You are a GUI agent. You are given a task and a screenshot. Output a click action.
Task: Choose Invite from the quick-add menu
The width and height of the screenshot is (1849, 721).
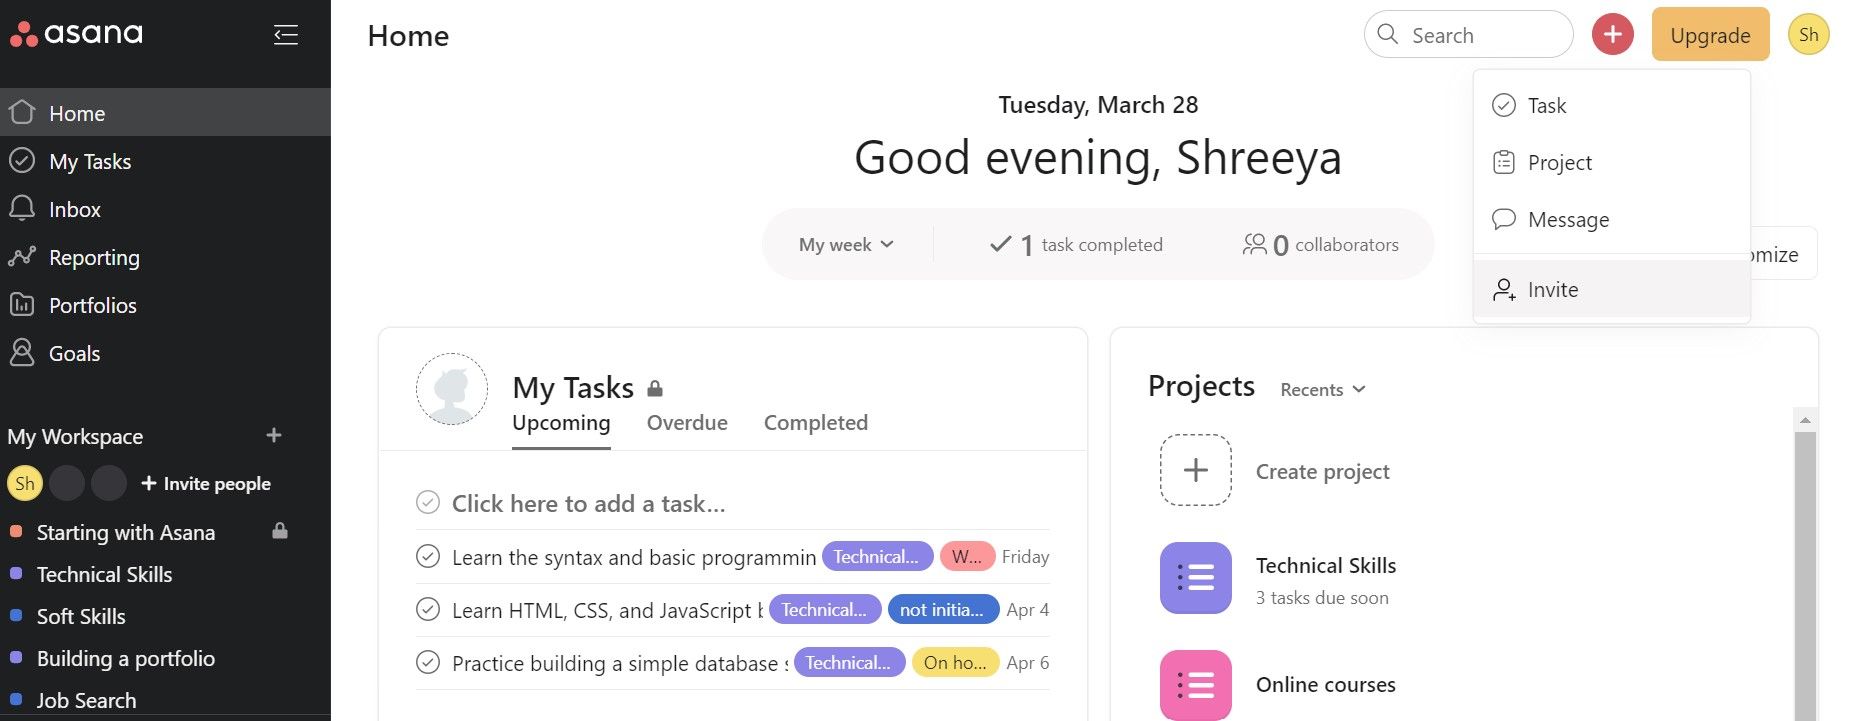point(1552,290)
